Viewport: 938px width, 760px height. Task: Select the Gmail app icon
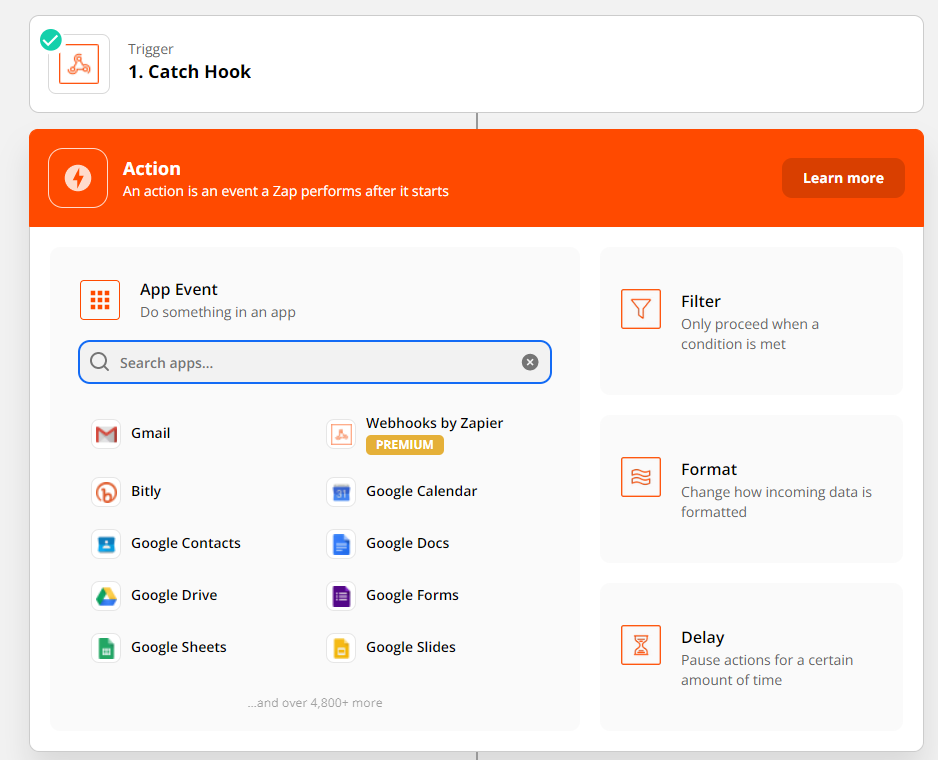106,434
